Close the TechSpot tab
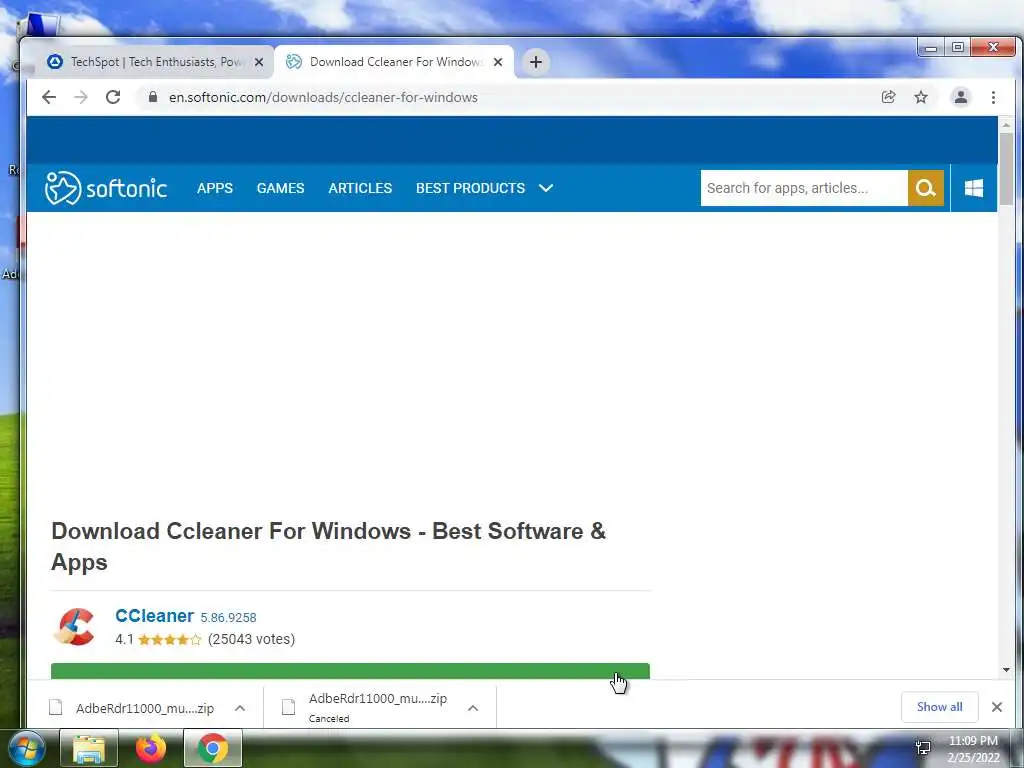The height and width of the screenshot is (768, 1024). [259, 62]
